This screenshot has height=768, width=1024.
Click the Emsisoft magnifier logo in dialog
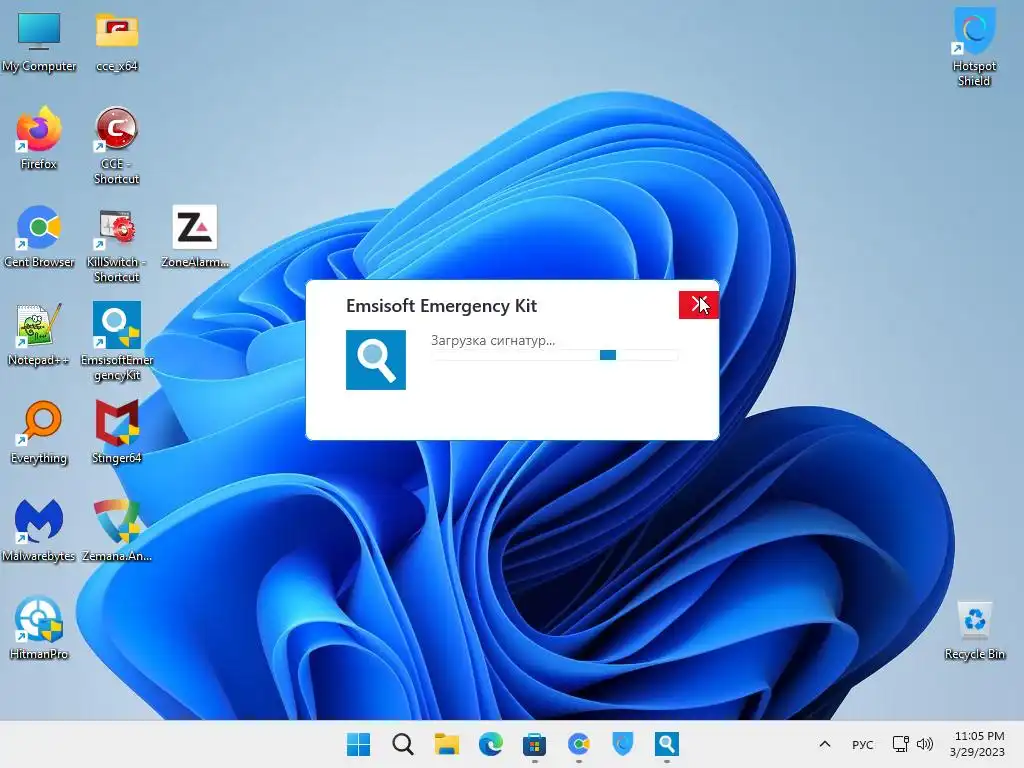[376, 360]
